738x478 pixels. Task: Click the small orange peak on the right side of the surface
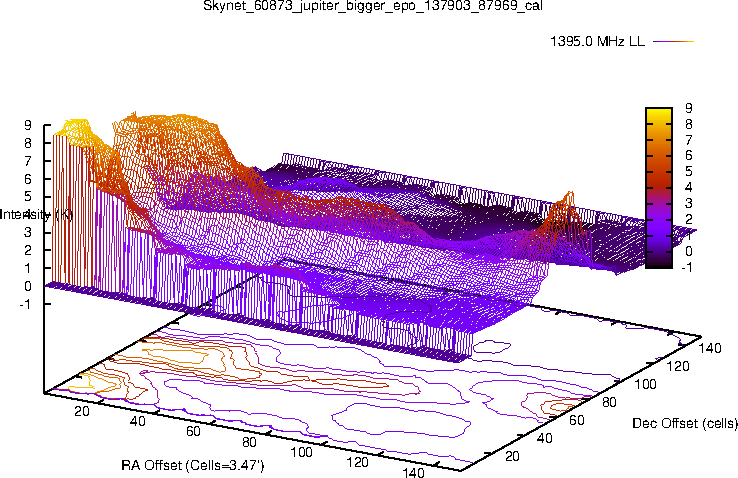coord(566,209)
